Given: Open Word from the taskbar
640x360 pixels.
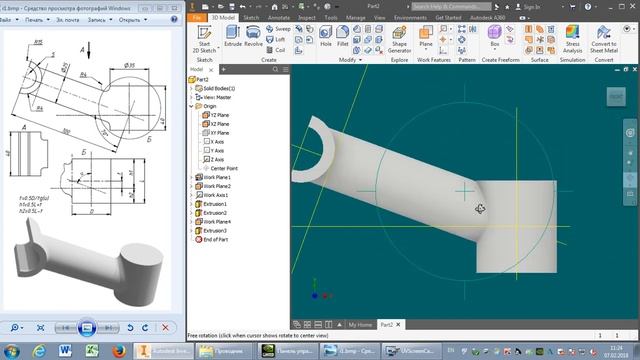Looking at the screenshot, I should coord(65,351).
